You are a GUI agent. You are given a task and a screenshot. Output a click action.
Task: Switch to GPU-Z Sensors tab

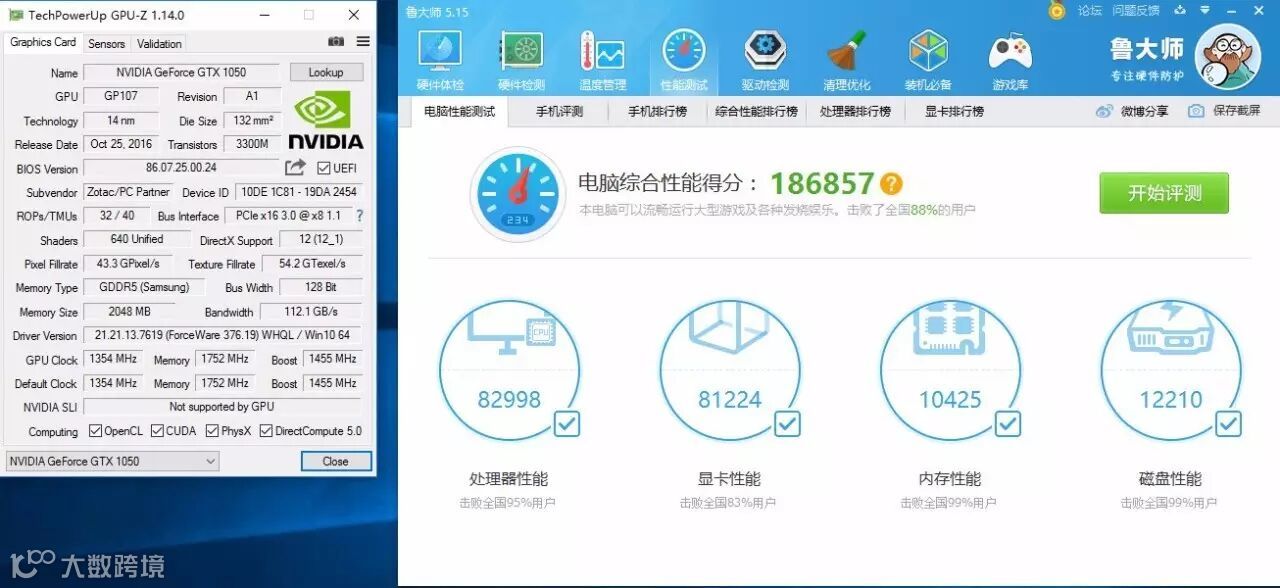107,44
